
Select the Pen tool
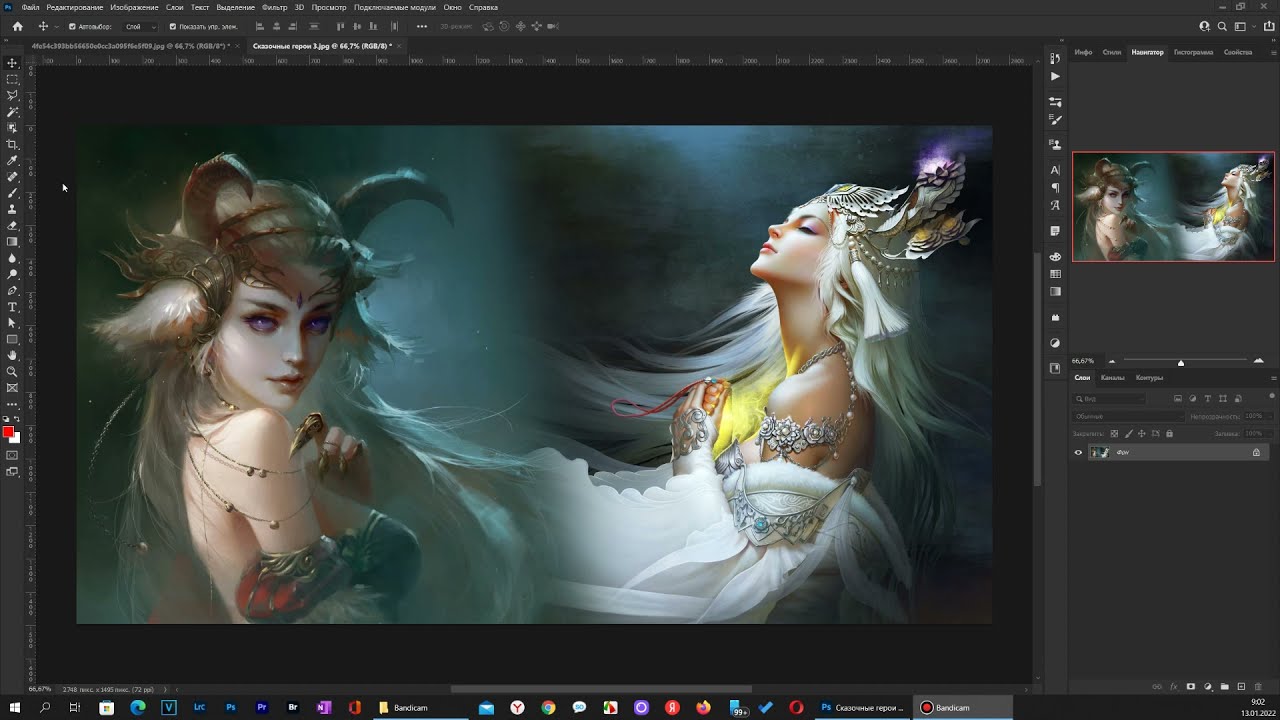pos(12,291)
